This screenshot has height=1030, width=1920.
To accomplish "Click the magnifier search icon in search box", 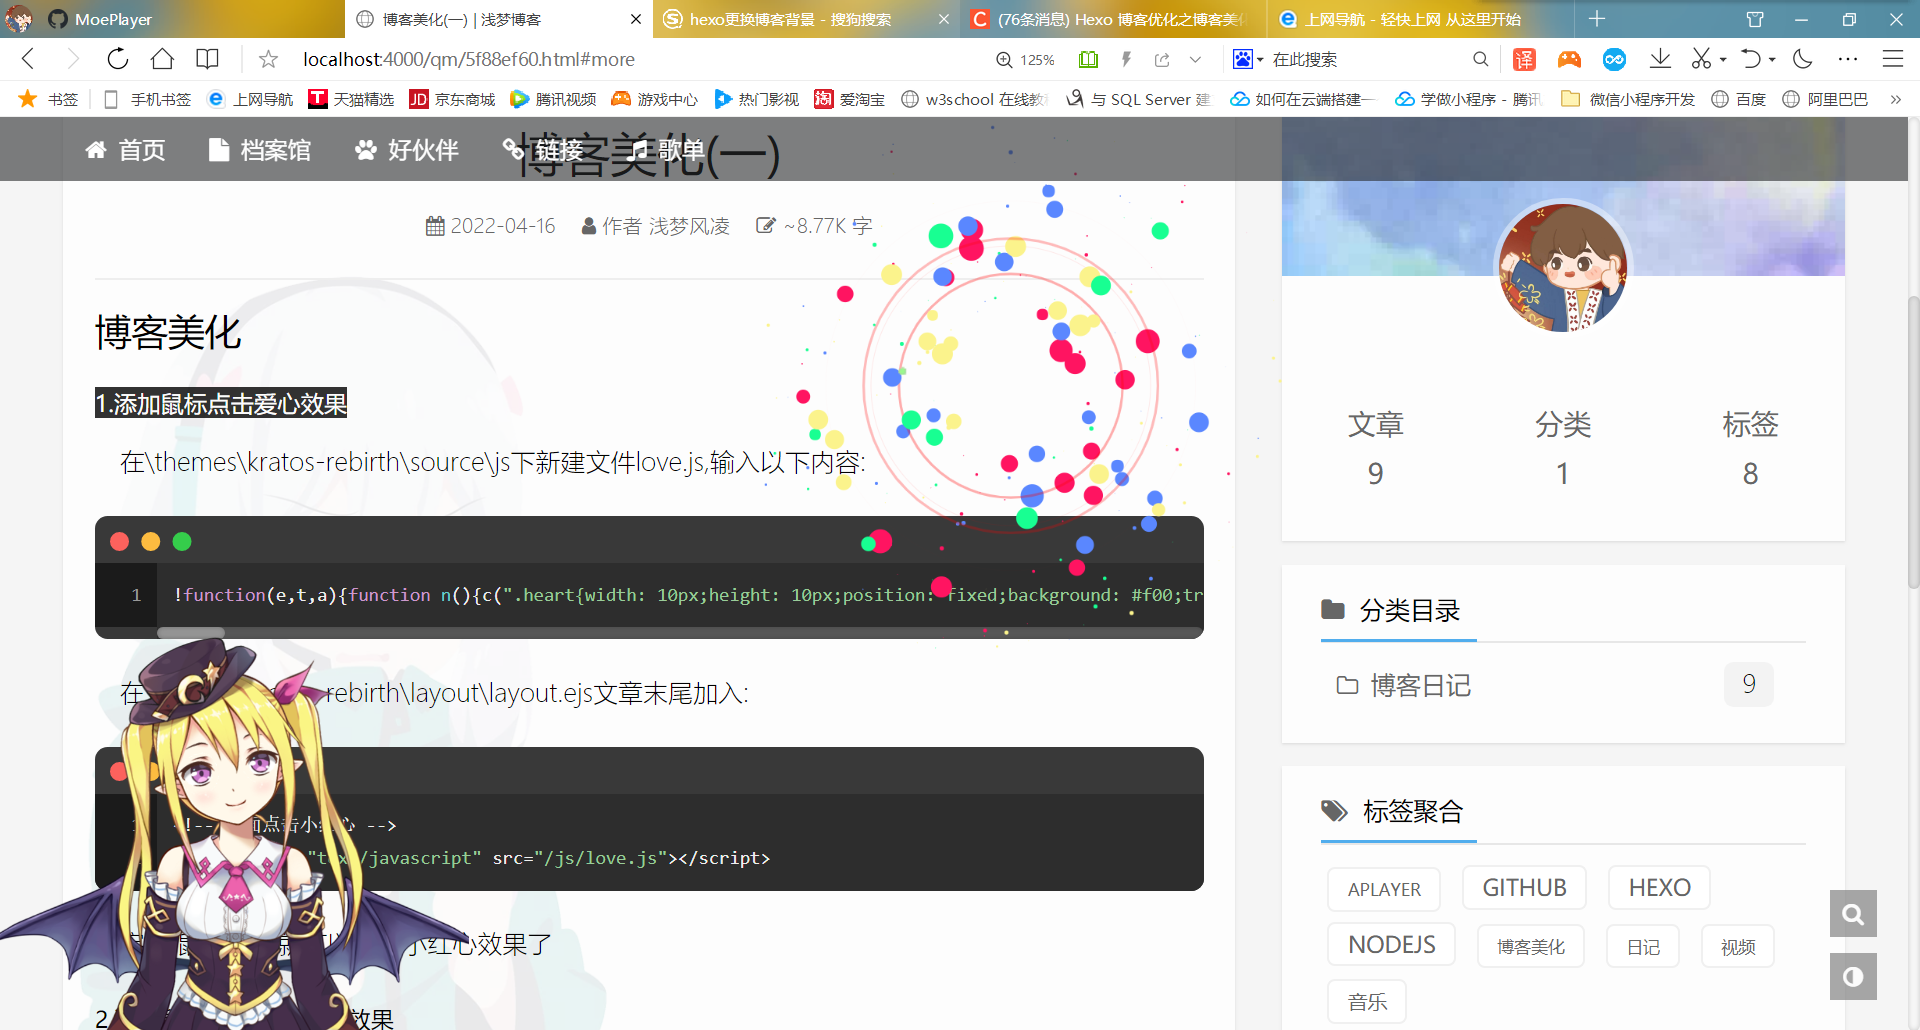I will click(x=1481, y=60).
